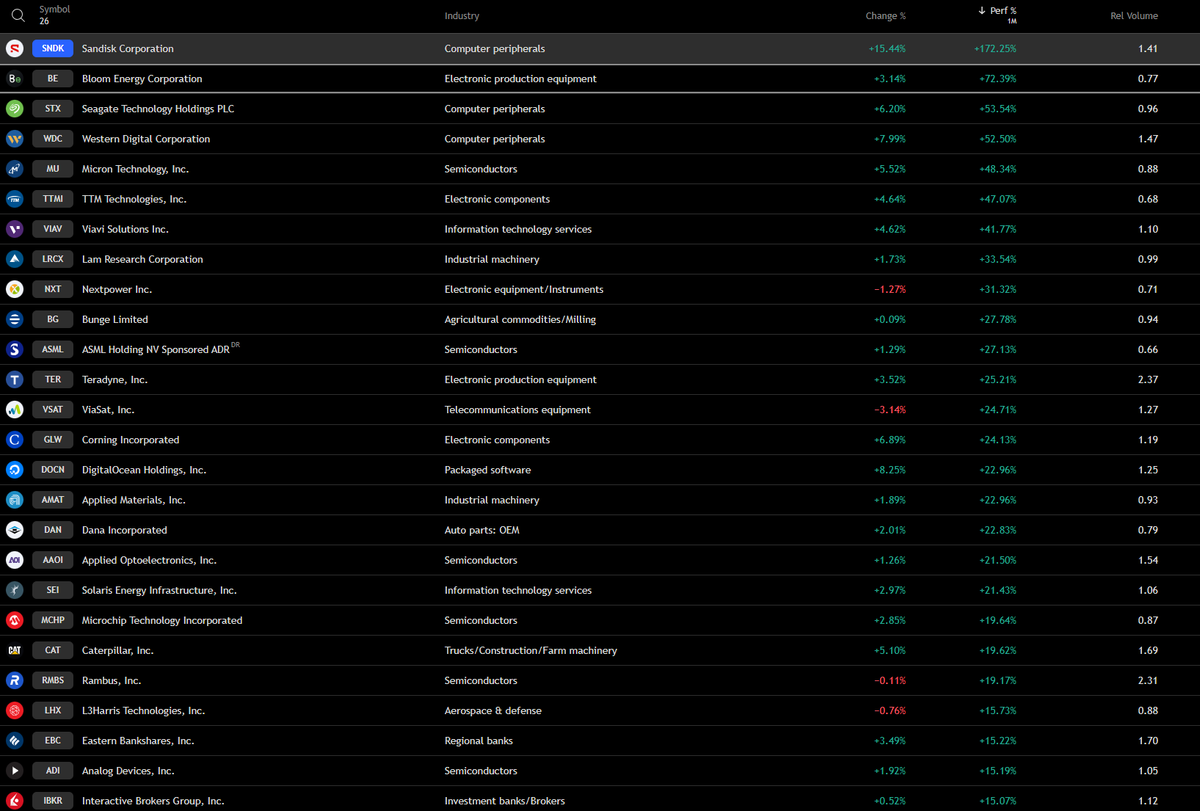
Task: Click the Symbol column header
Action: point(54,13)
